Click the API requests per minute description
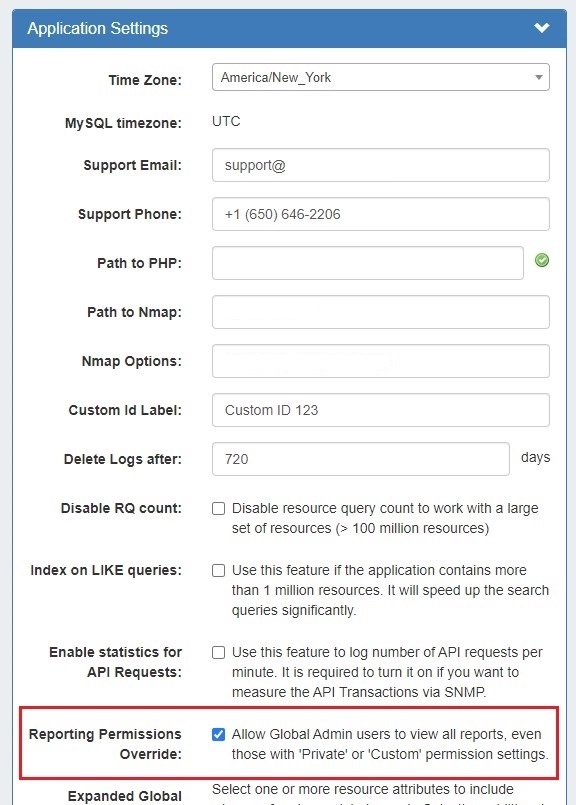Screen dimensions: 576x805 click(387, 672)
